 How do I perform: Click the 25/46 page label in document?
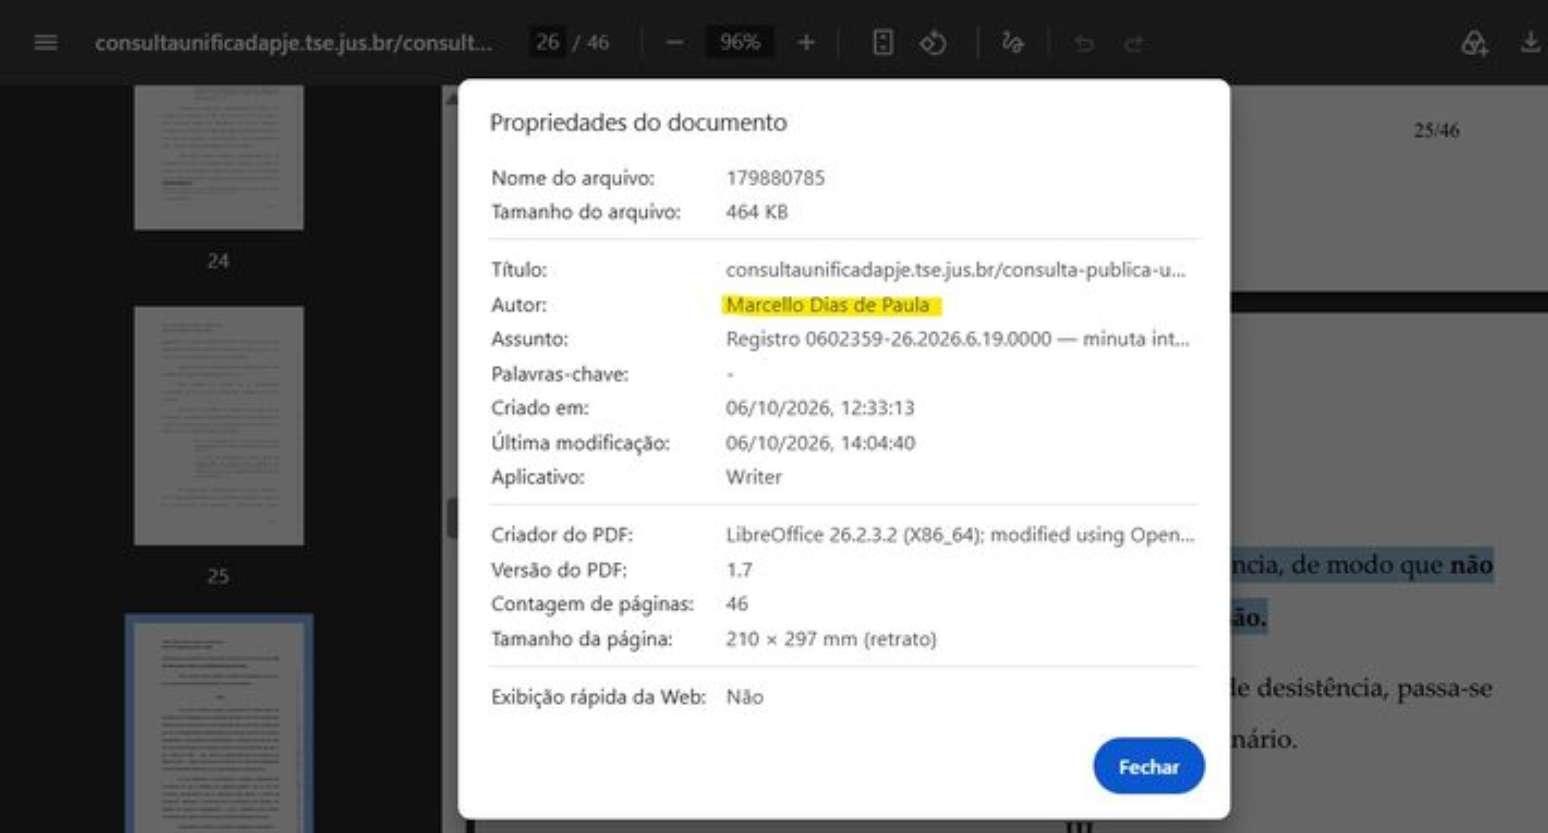[x=1436, y=130]
